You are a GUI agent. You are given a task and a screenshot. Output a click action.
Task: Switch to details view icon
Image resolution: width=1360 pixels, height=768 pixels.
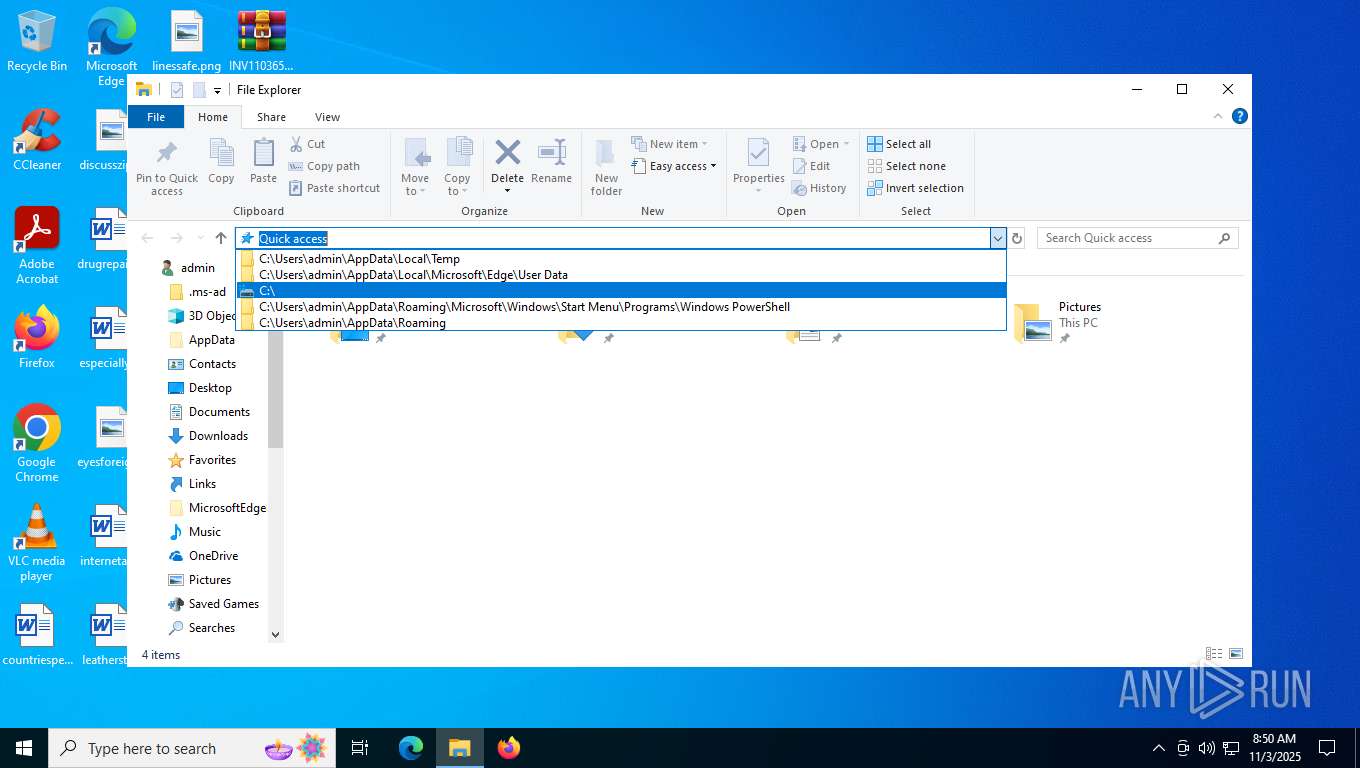pos(1214,654)
